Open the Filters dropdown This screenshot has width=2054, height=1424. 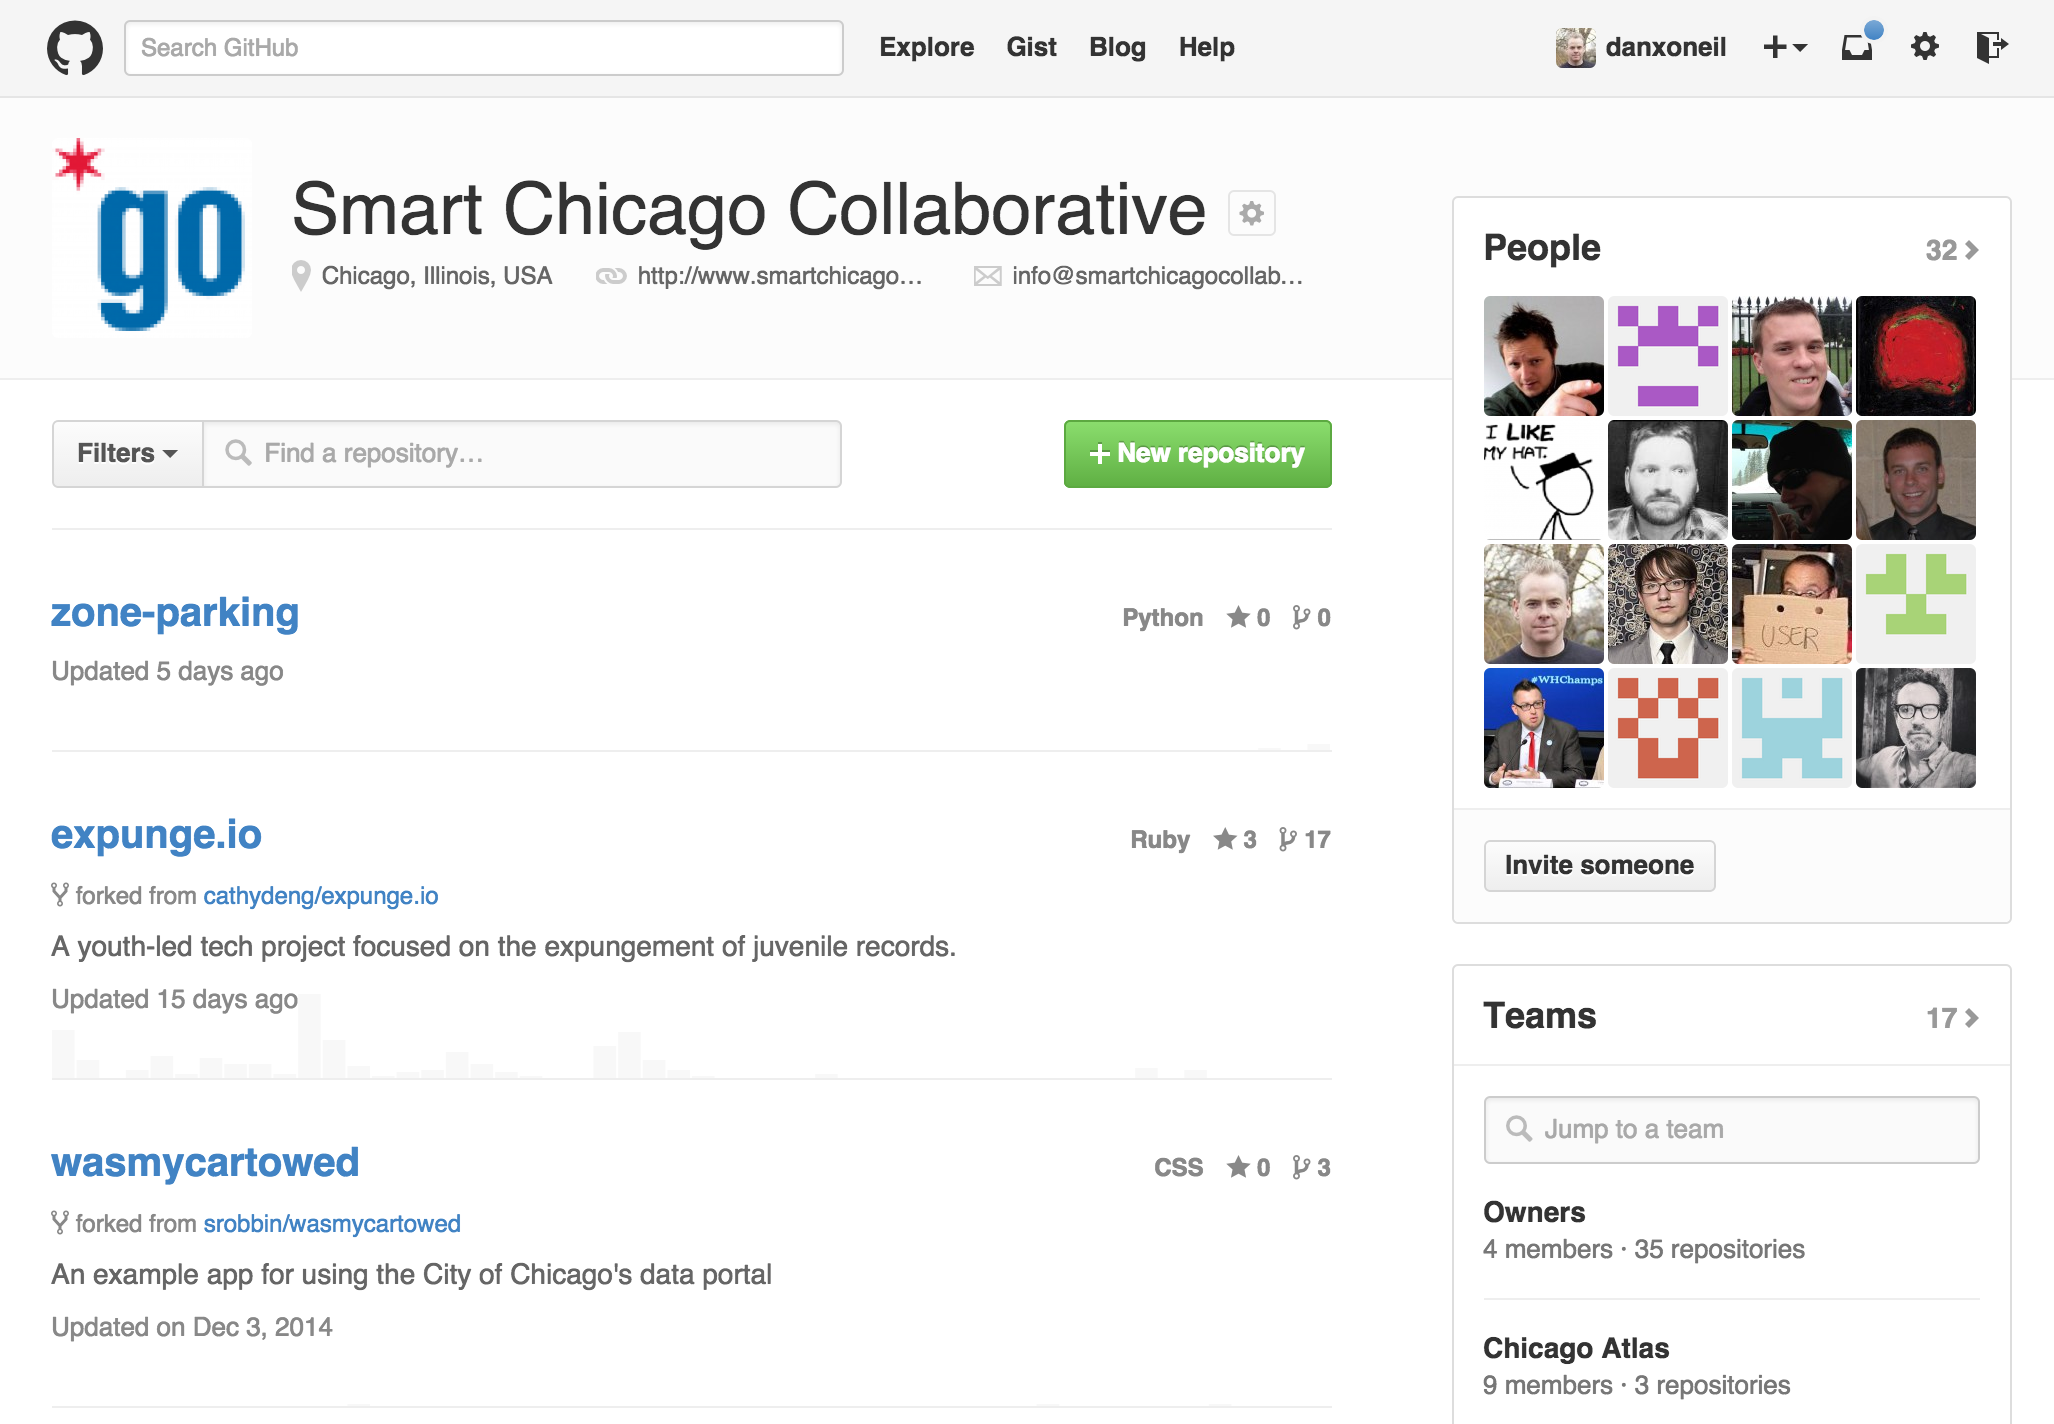(x=128, y=454)
